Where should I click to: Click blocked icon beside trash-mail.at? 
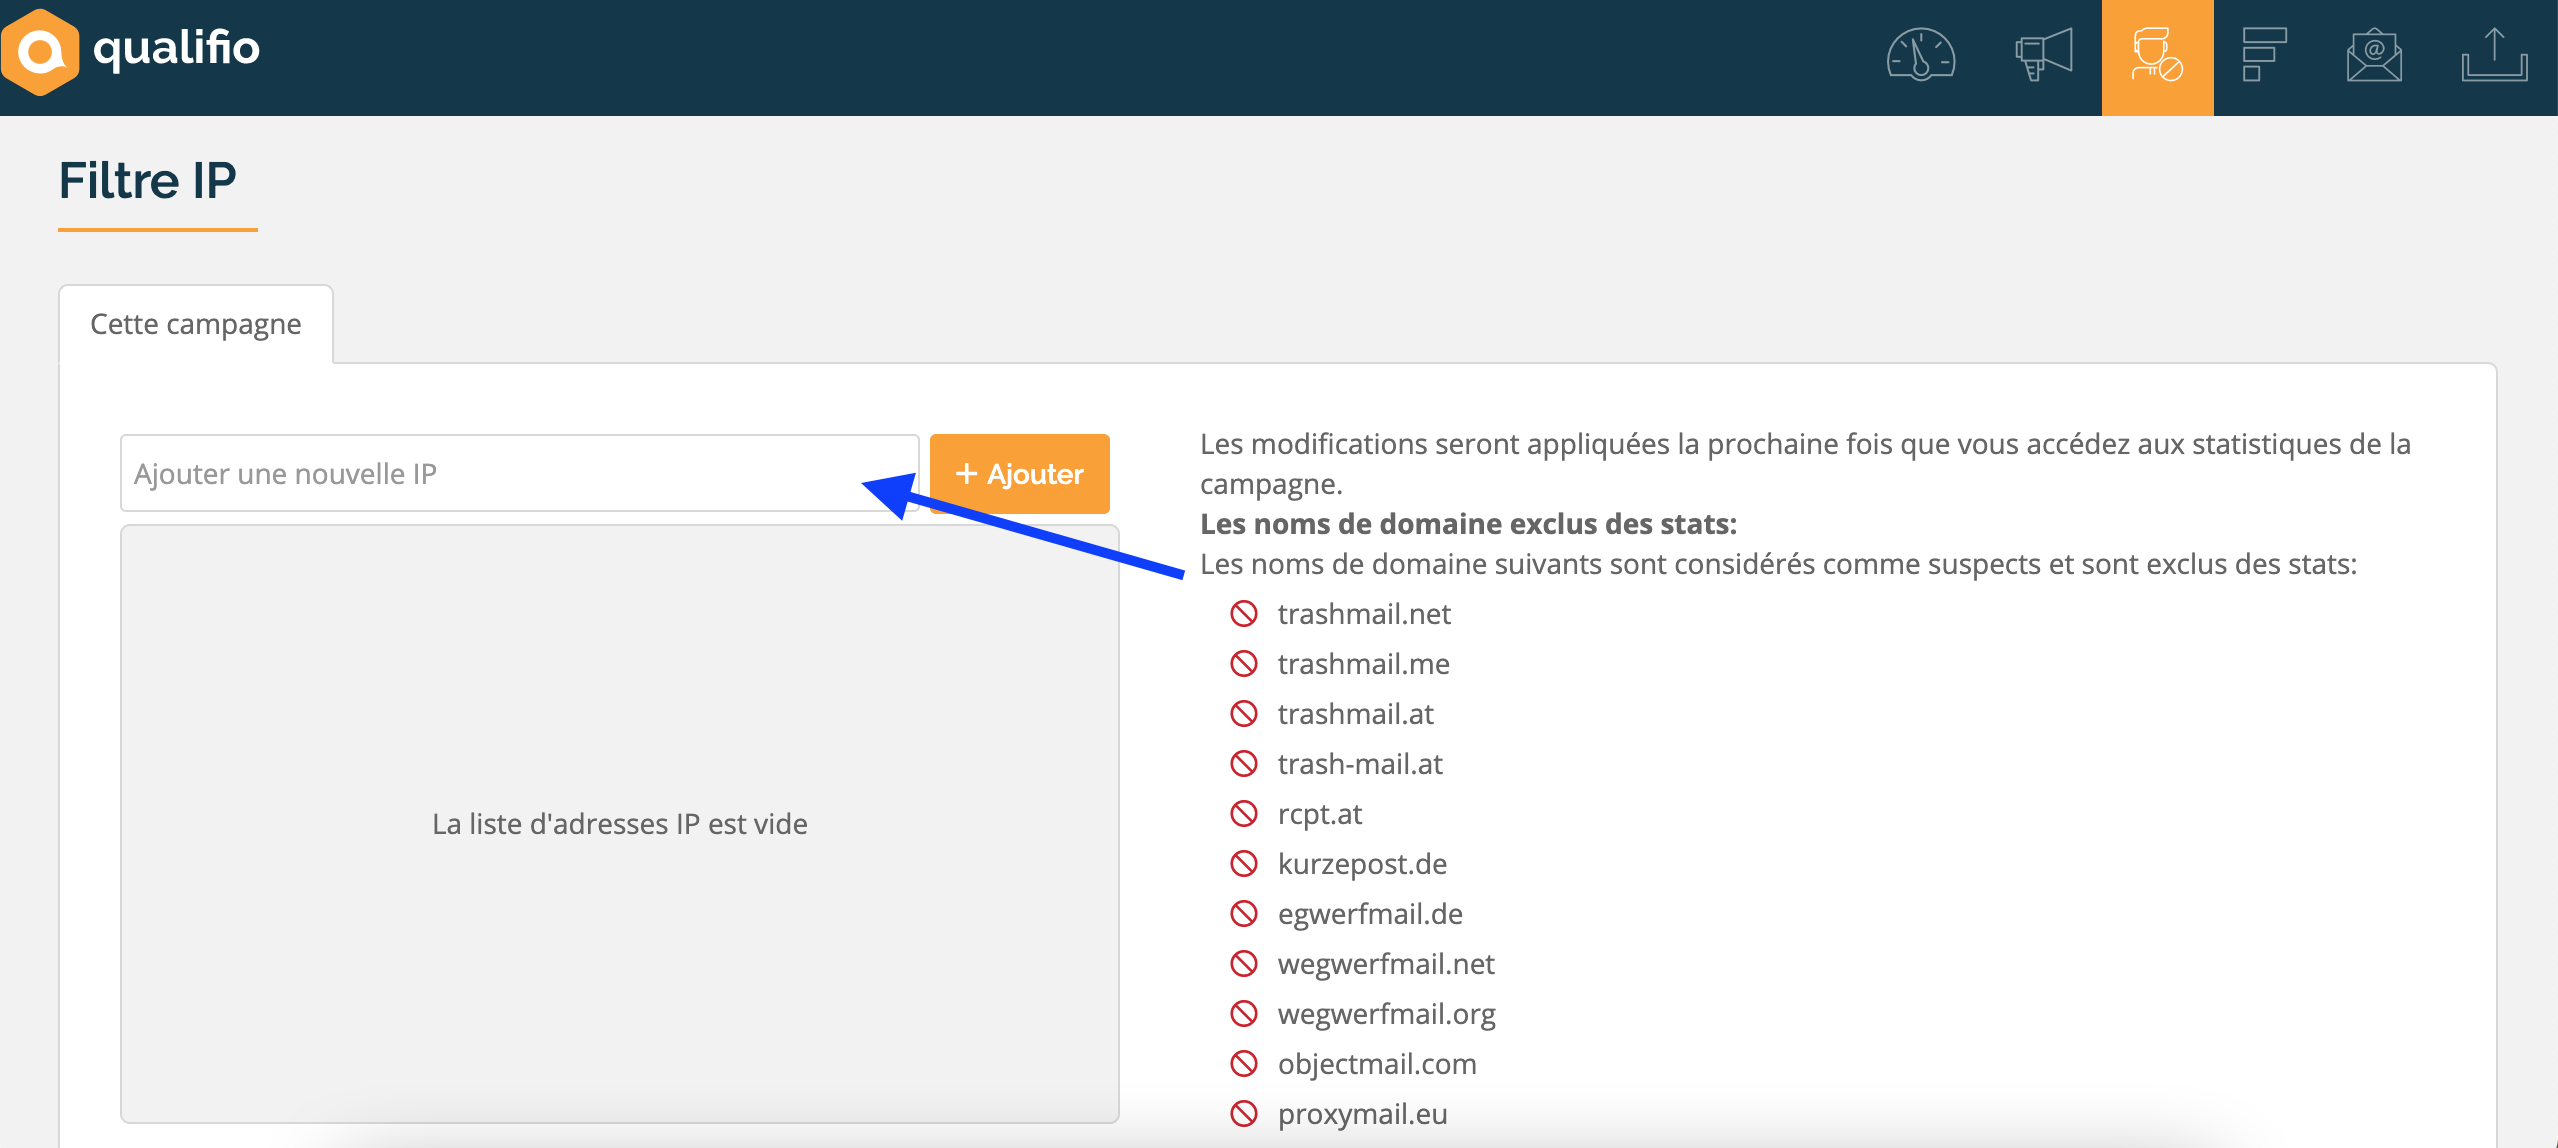tap(1243, 764)
